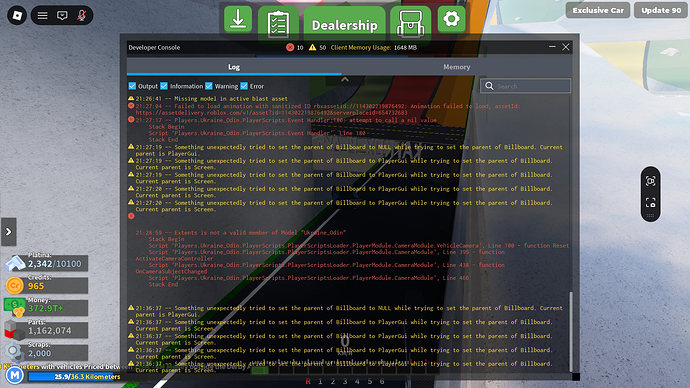
Task: Select the 21:27:19 Billboard NULL warning line
Action: pos(349,150)
